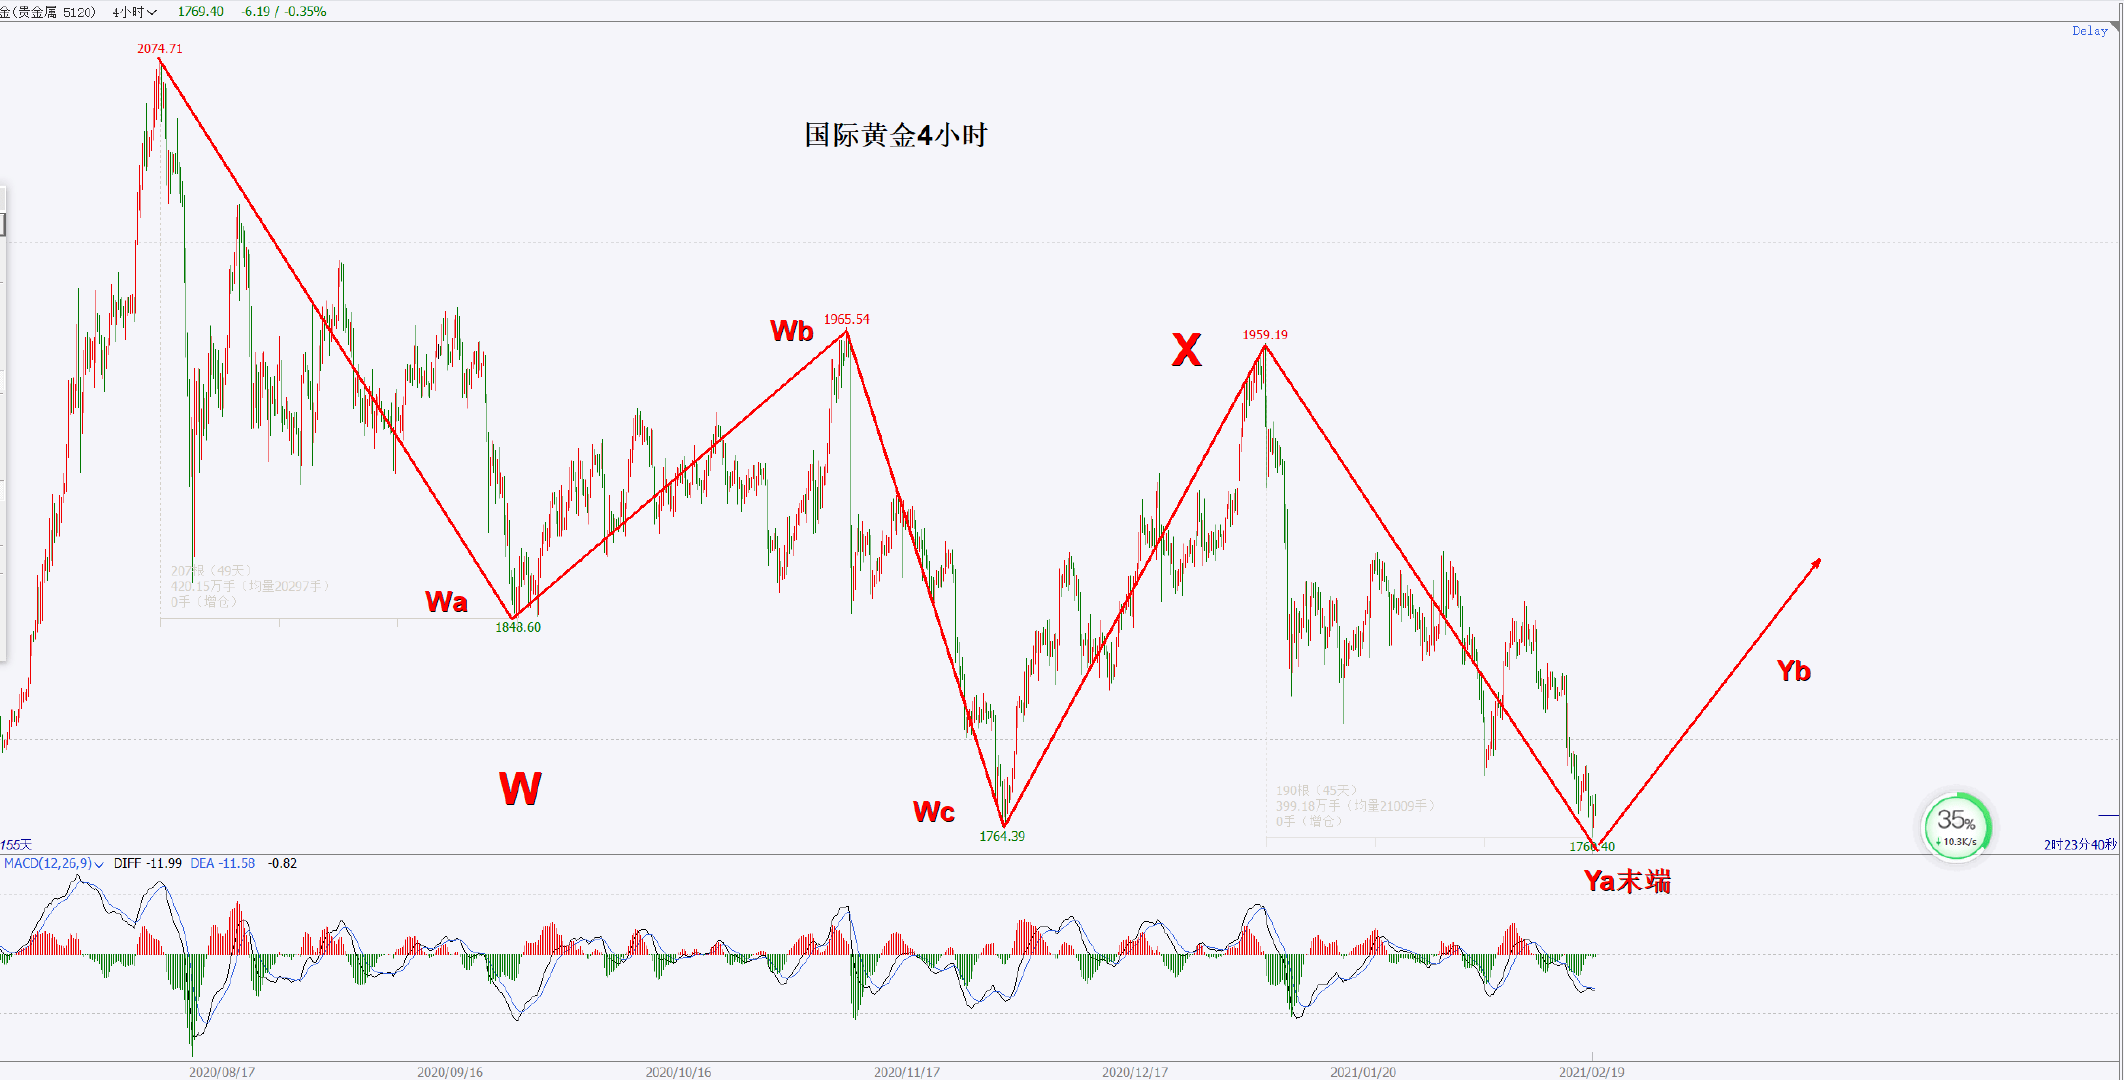Click the DEA -11.58 readout
This screenshot has height=1080, width=2124.
[222, 863]
